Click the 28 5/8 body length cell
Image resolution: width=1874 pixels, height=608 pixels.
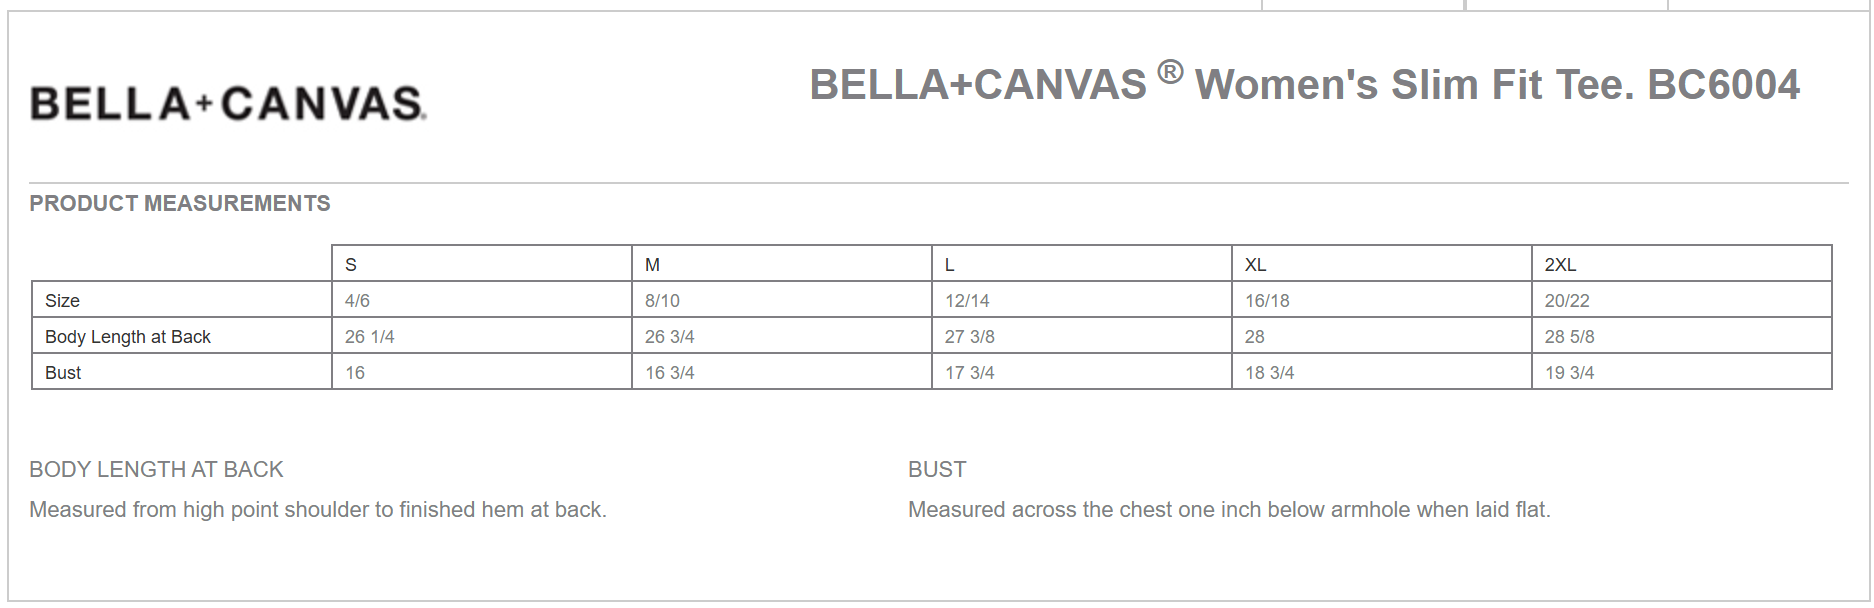pyautogui.click(x=1570, y=337)
